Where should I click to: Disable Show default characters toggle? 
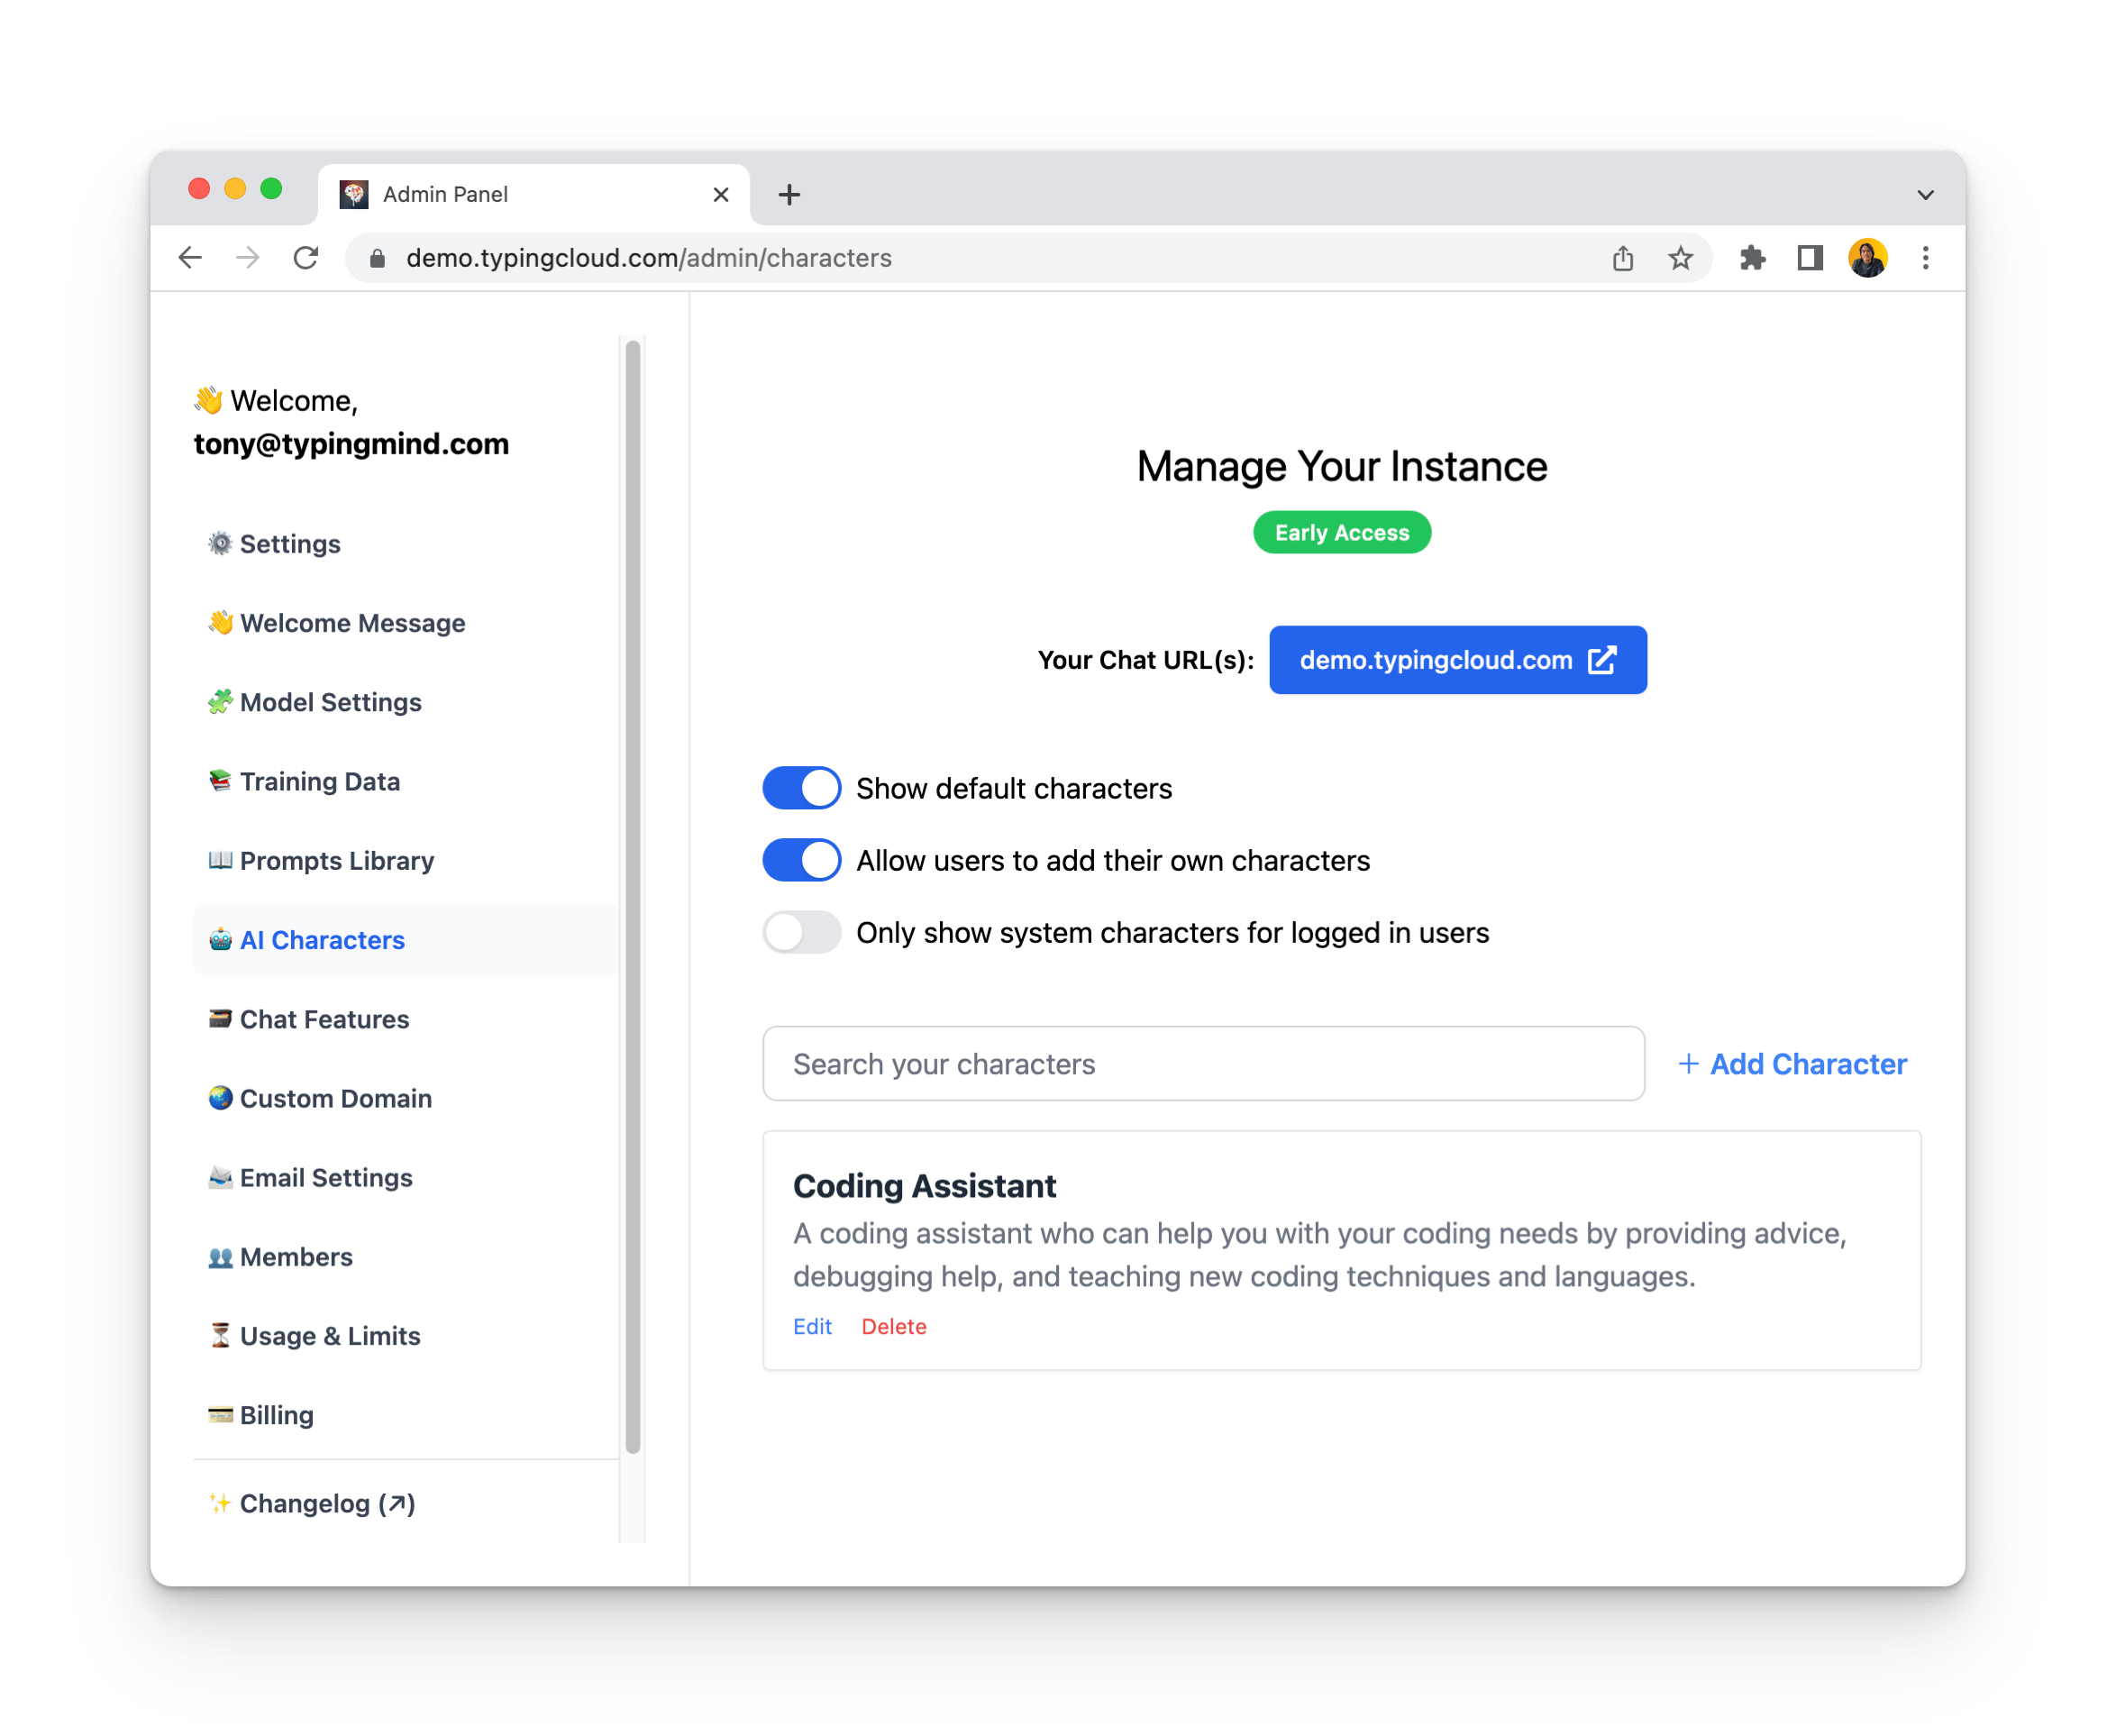[801, 788]
